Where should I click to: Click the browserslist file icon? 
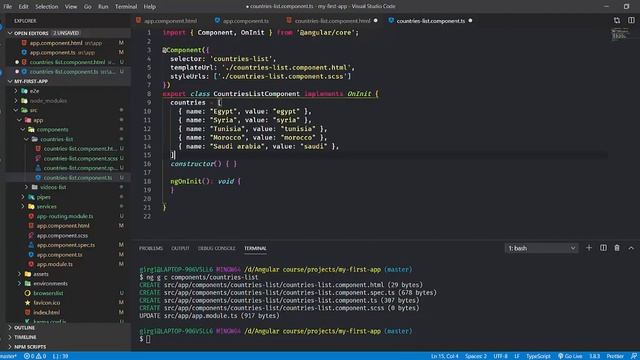(28, 293)
